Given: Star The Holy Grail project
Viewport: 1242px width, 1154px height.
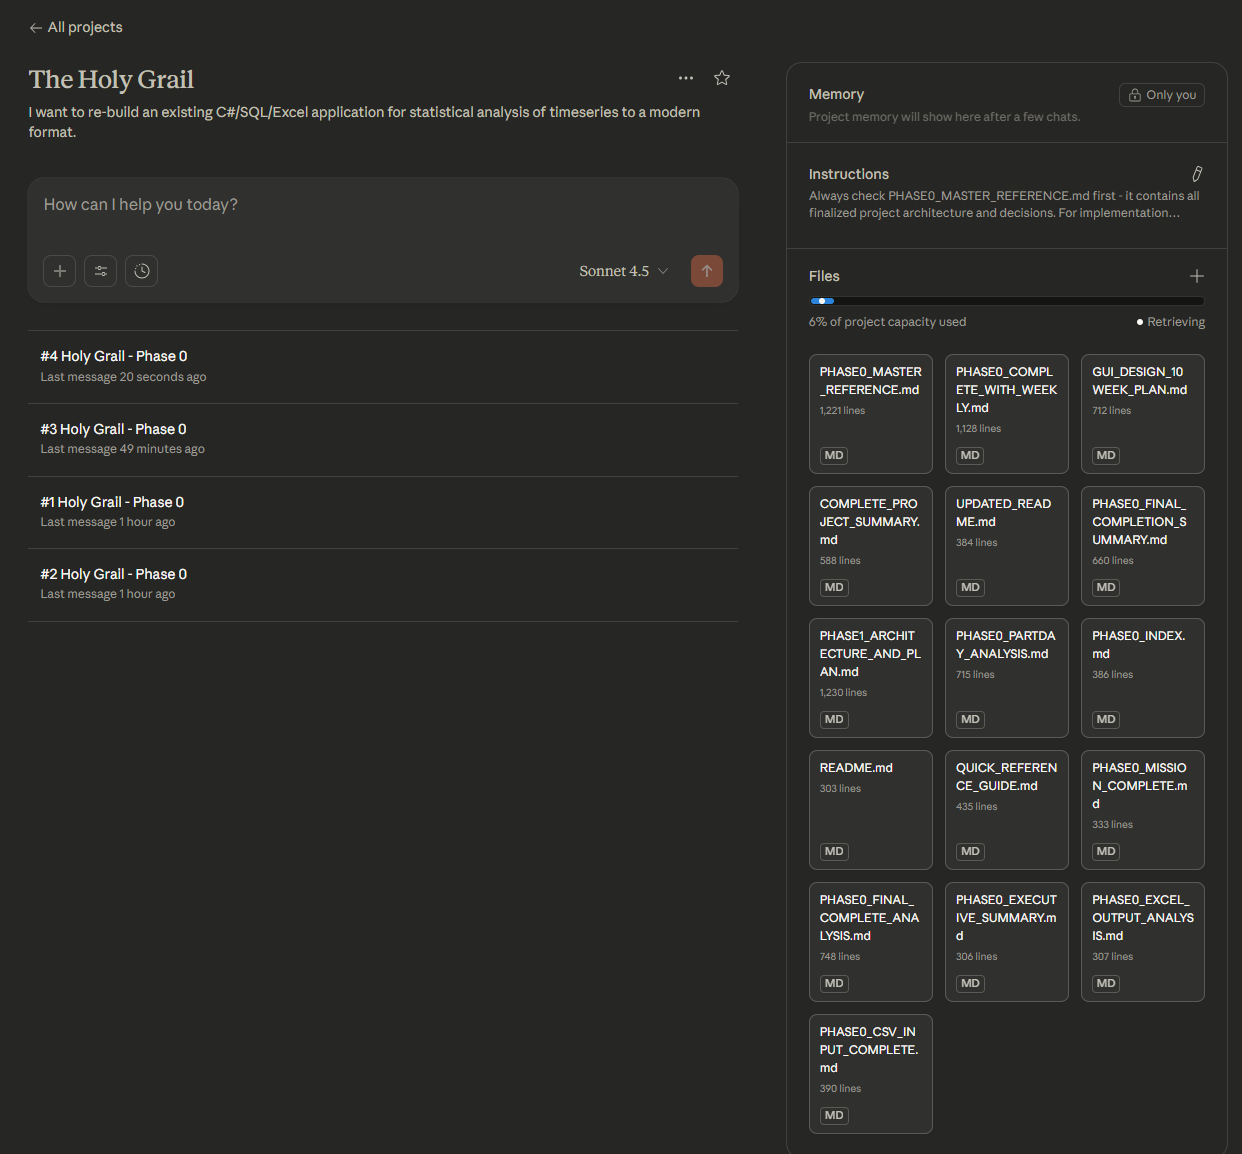Looking at the screenshot, I should (x=722, y=78).
